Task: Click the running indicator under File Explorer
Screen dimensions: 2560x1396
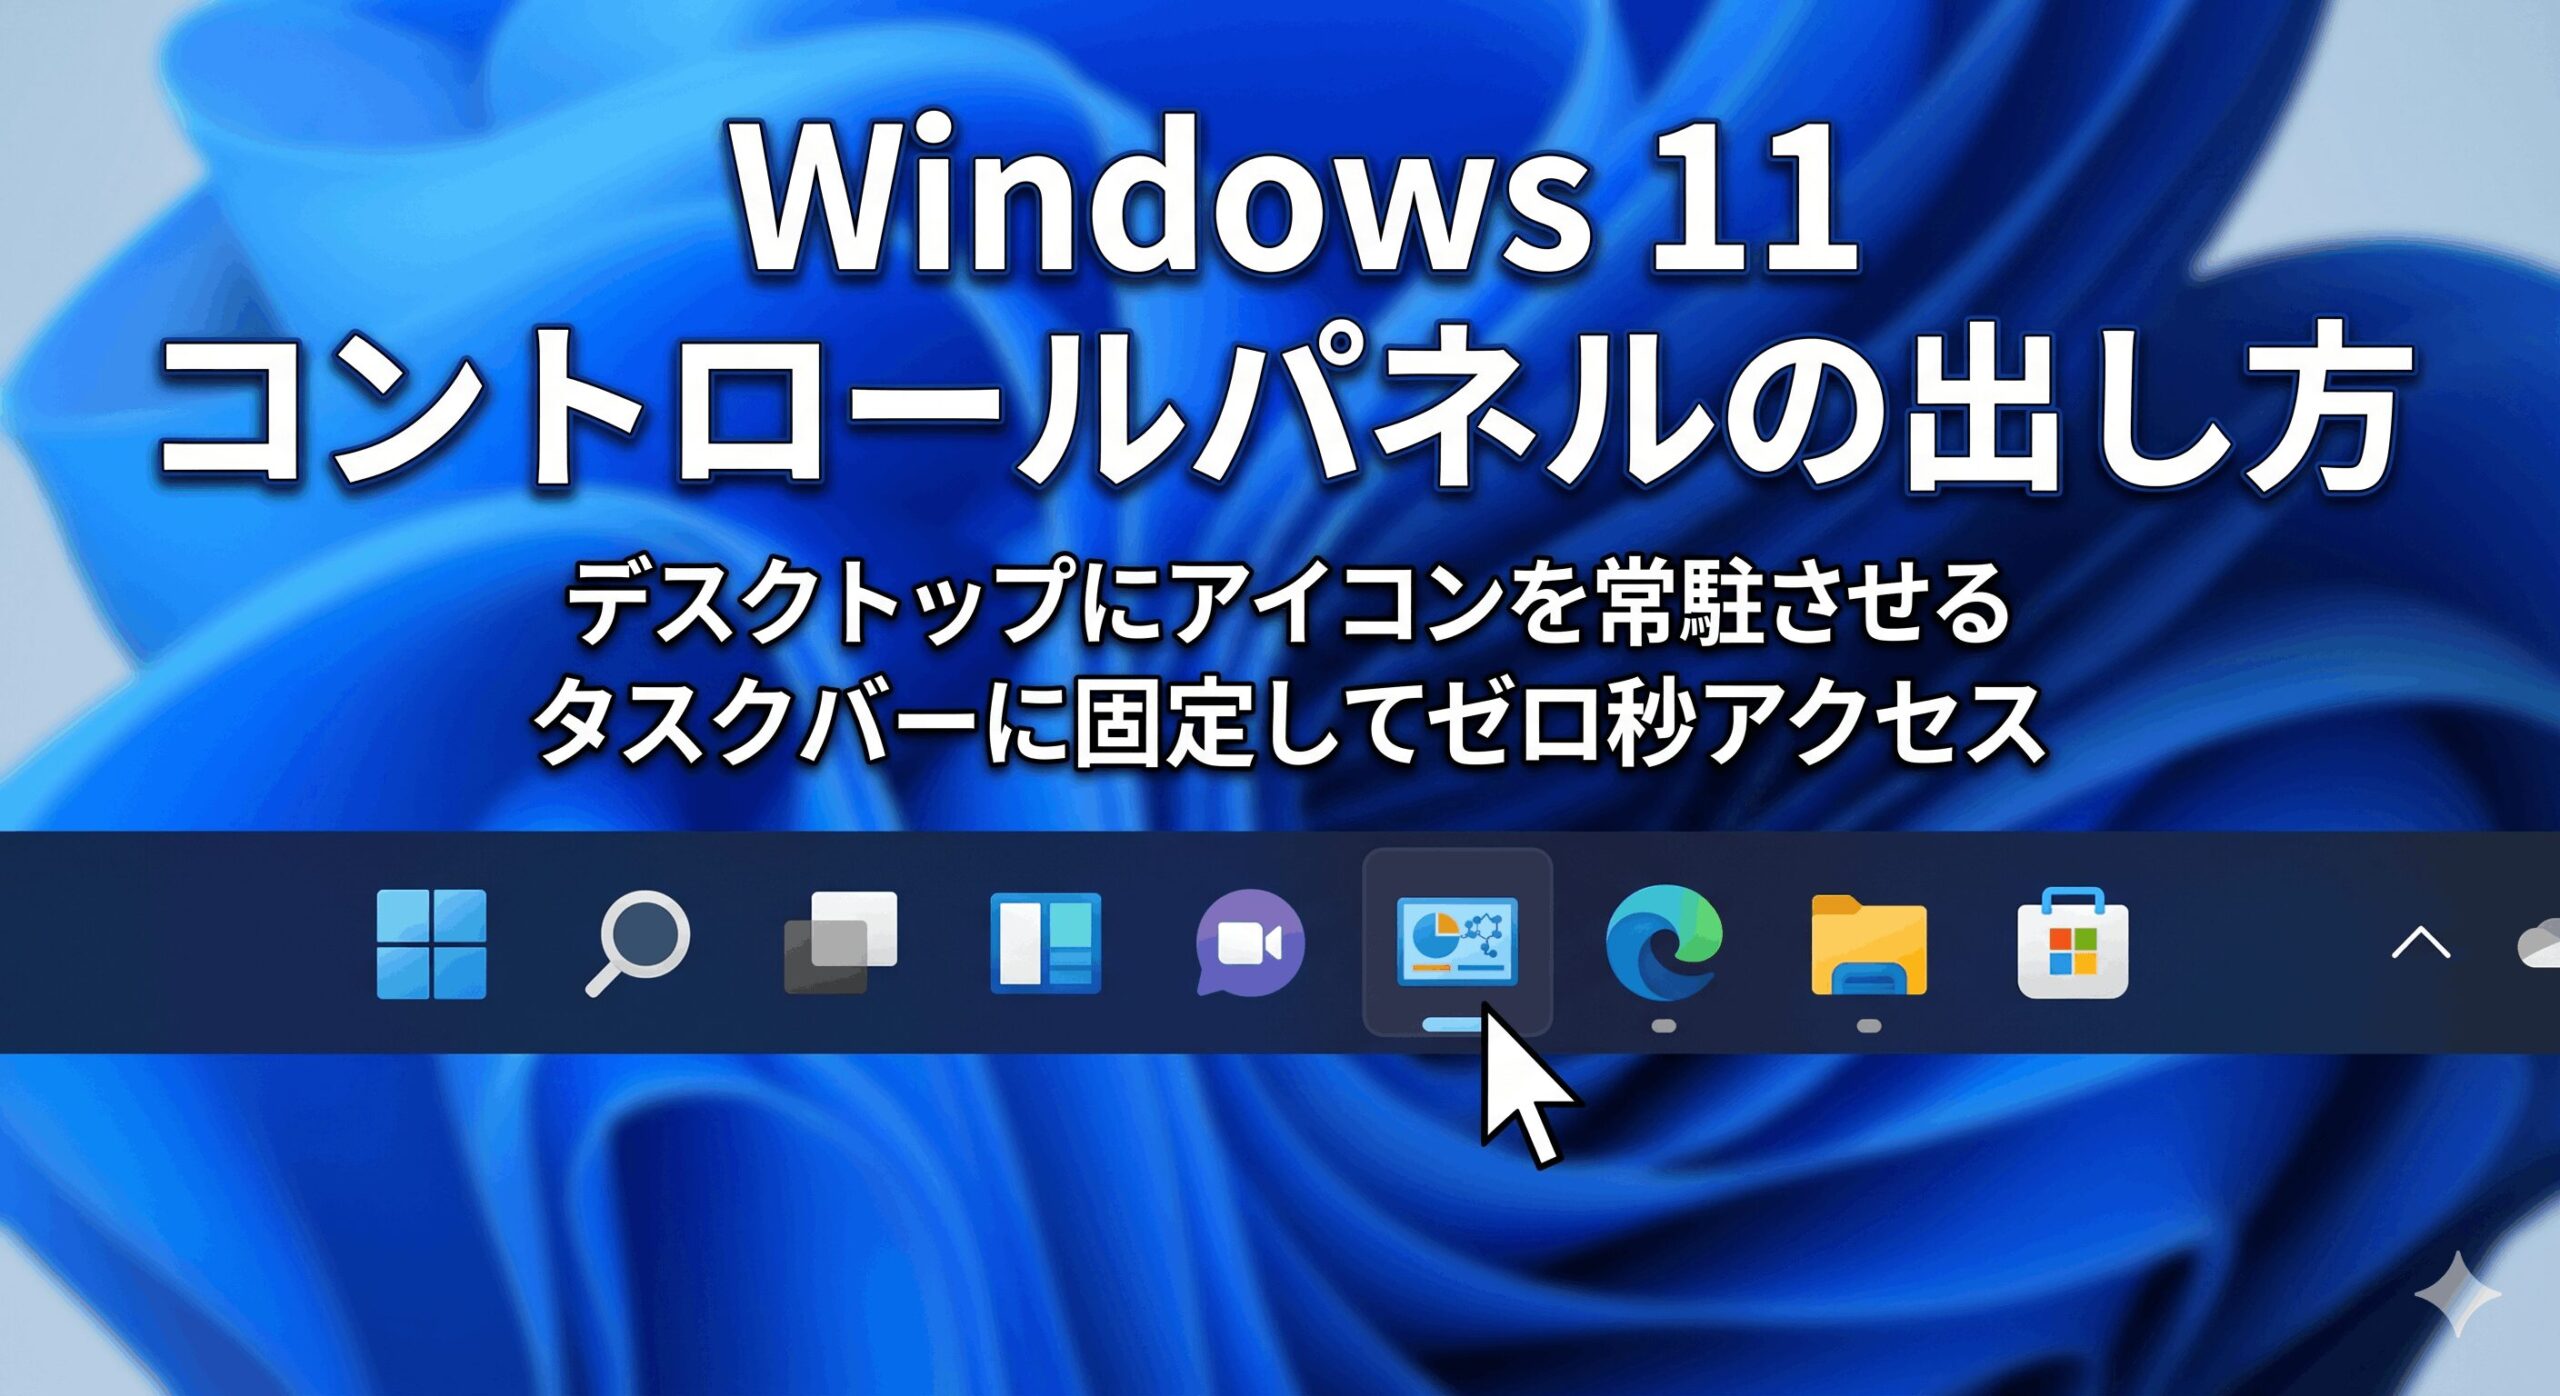Action: [1868, 1026]
